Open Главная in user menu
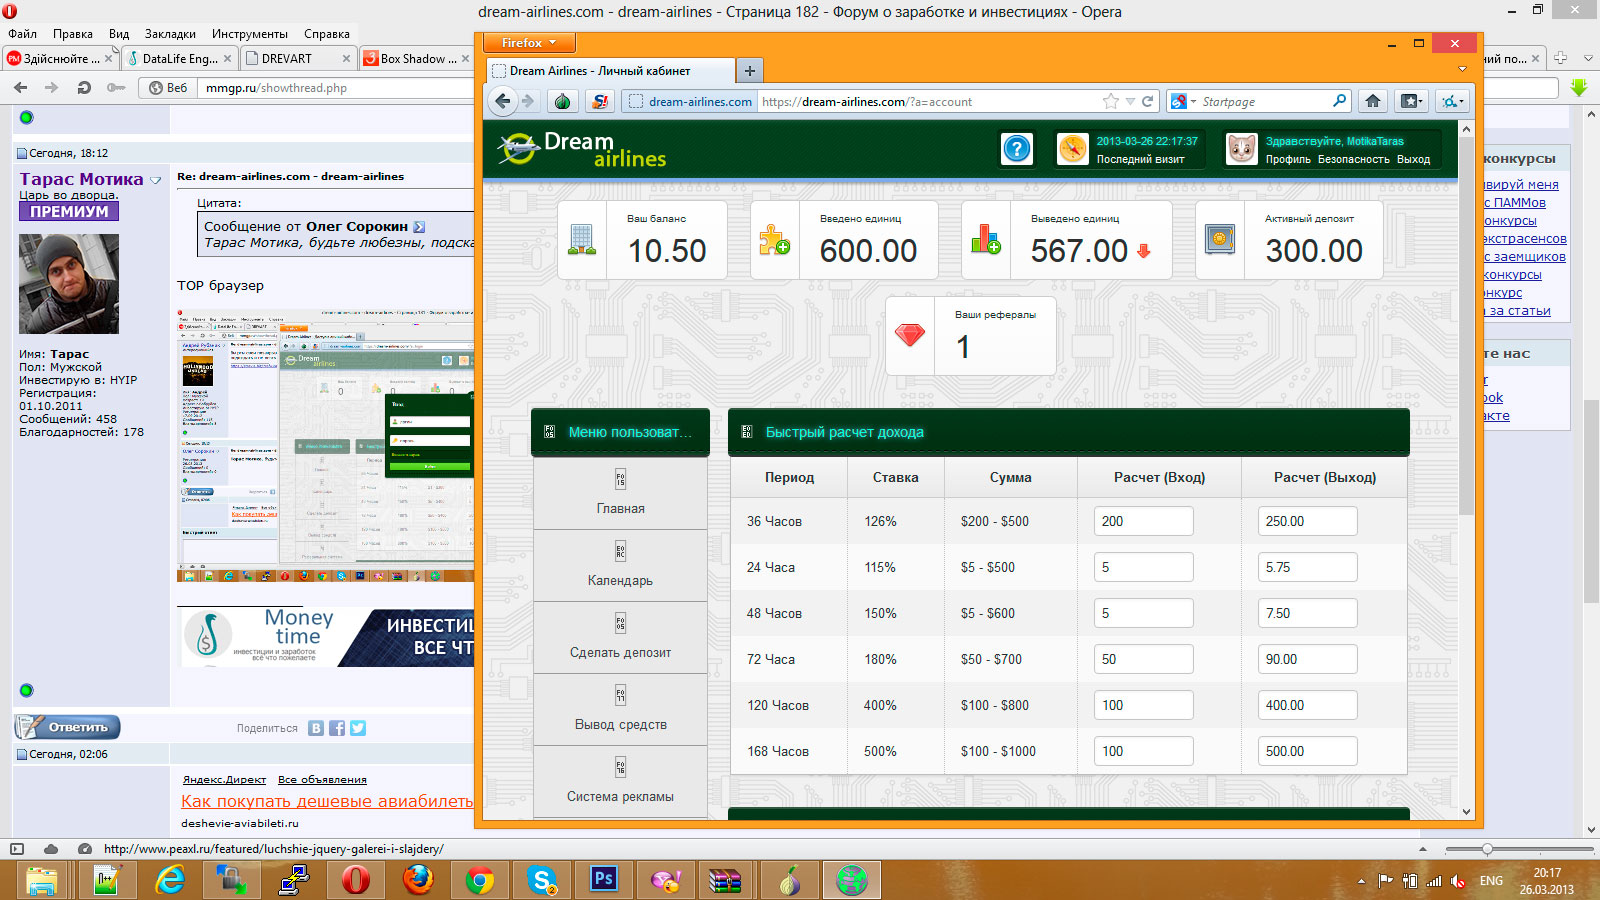1600x900 pixels. (x=620, y=494)
